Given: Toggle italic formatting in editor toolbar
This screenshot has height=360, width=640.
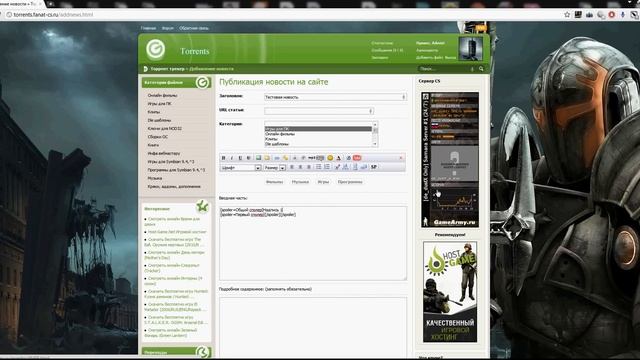Looking at the screenshot, I should [231, 158].
